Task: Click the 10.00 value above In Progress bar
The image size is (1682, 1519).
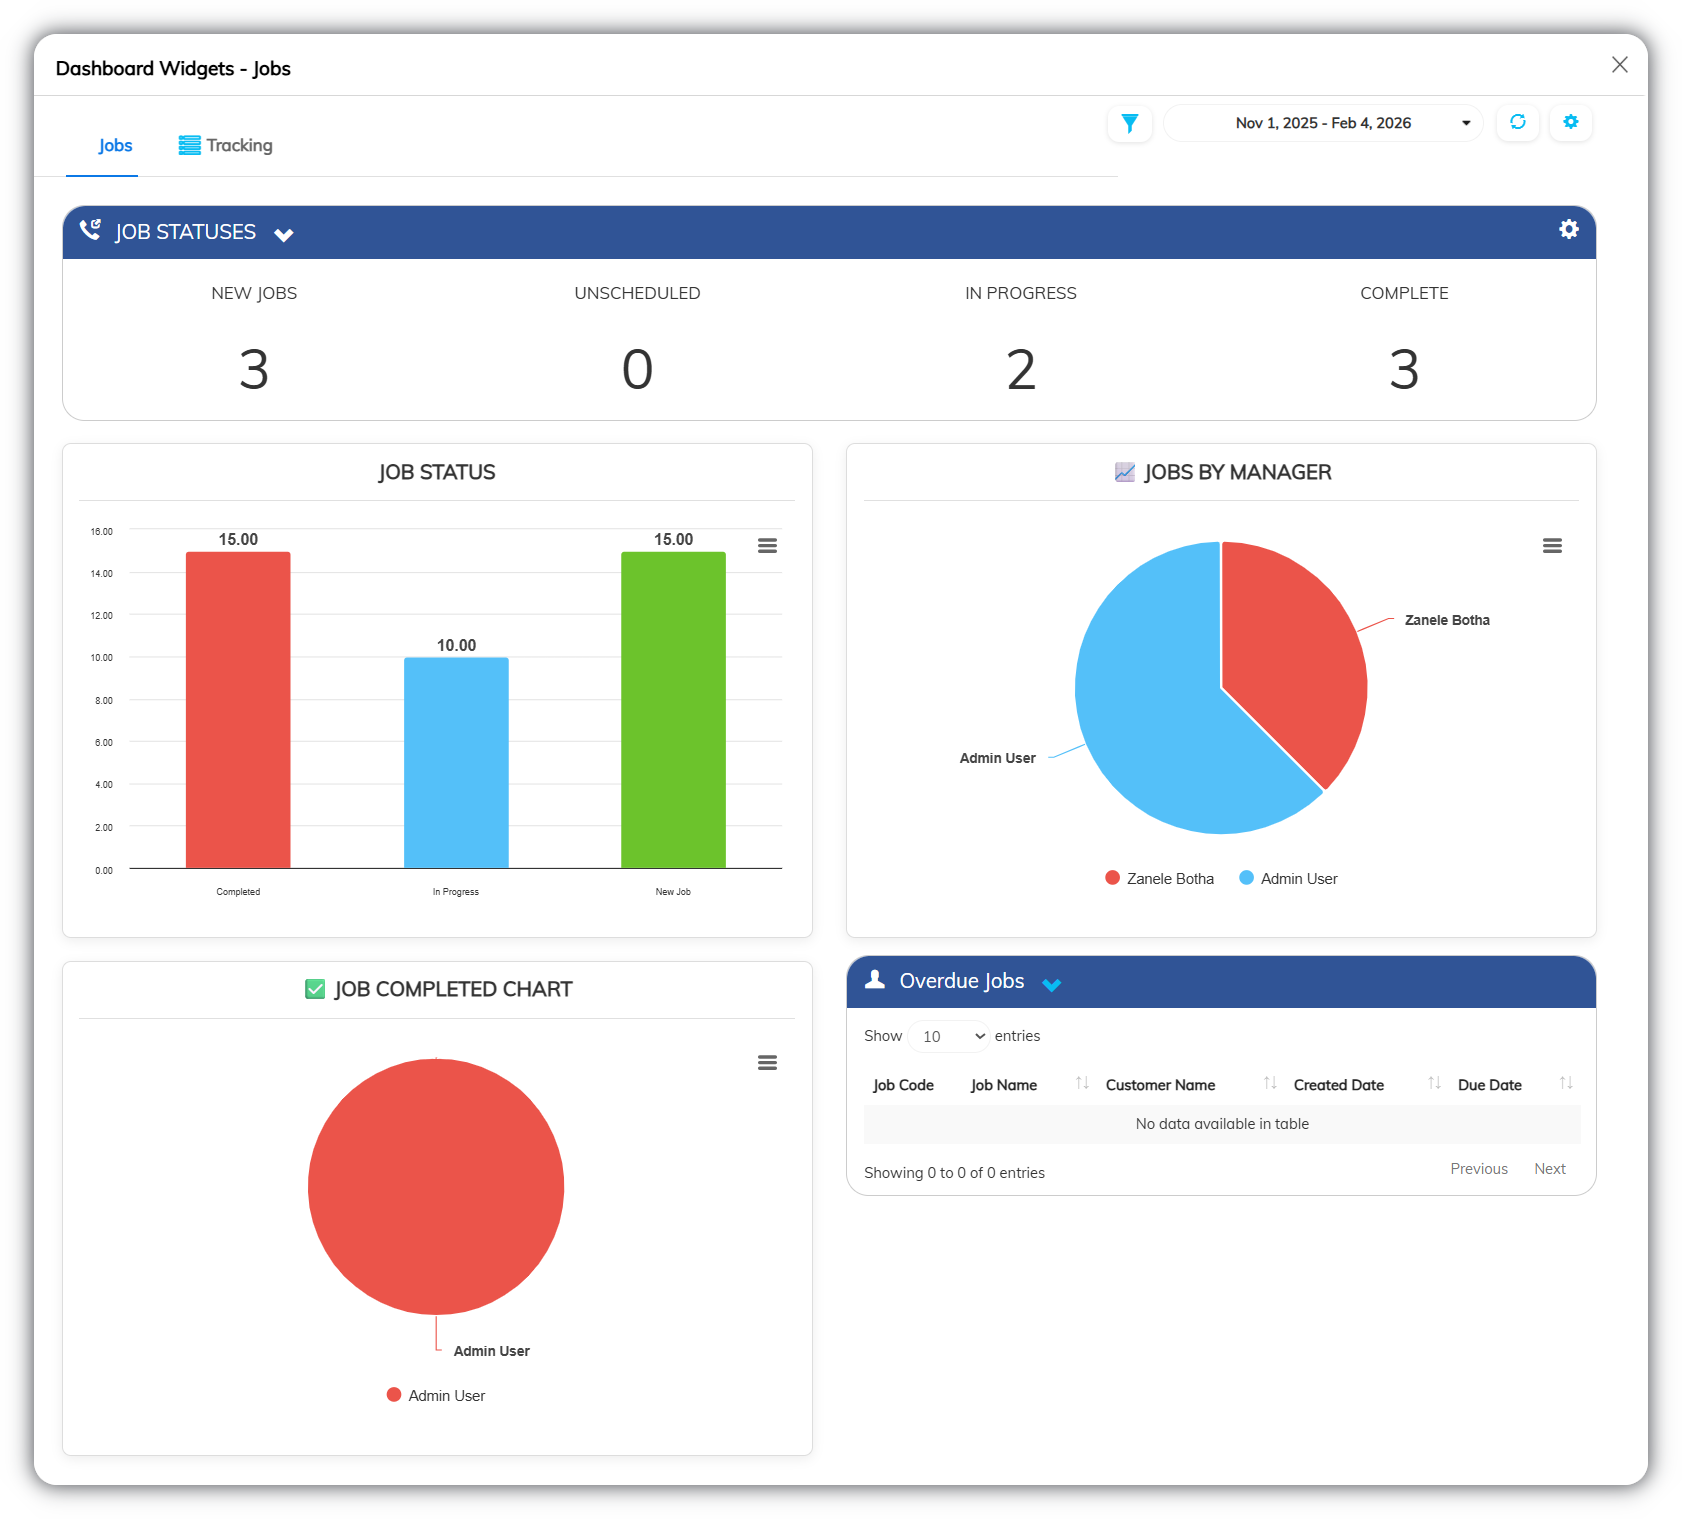Action: 456,645
